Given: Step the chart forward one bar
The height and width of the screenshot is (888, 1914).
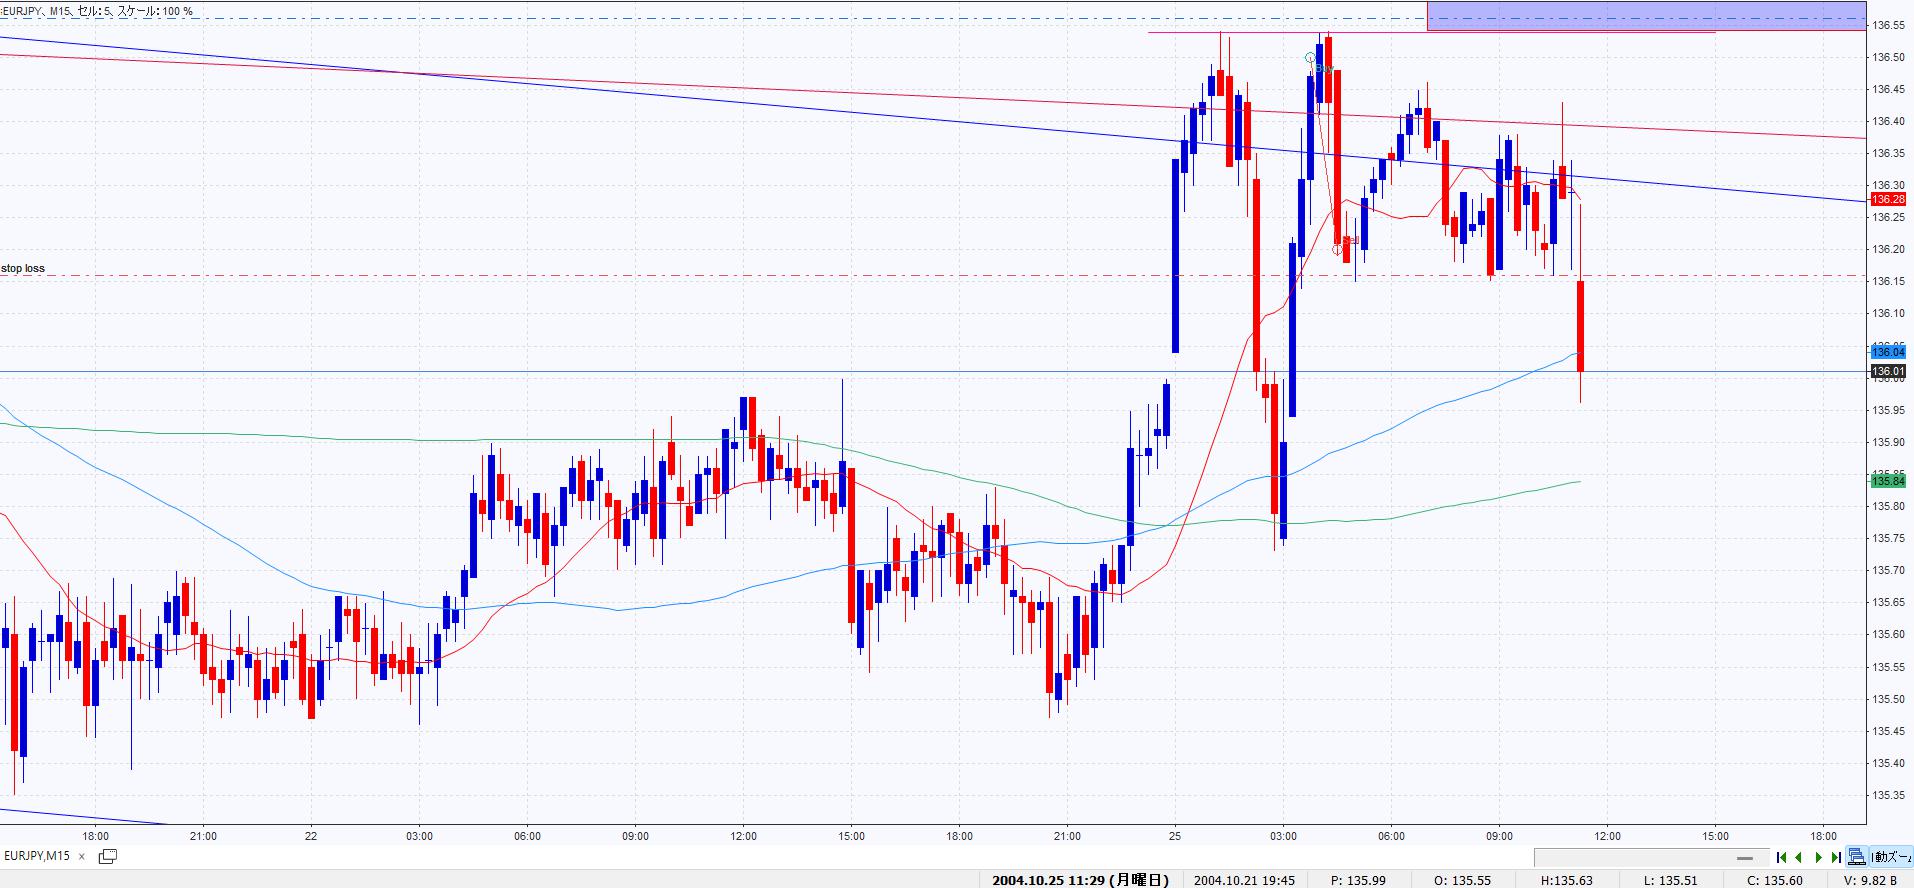Looking at the screenshot, I should [x=1818, y=857].
